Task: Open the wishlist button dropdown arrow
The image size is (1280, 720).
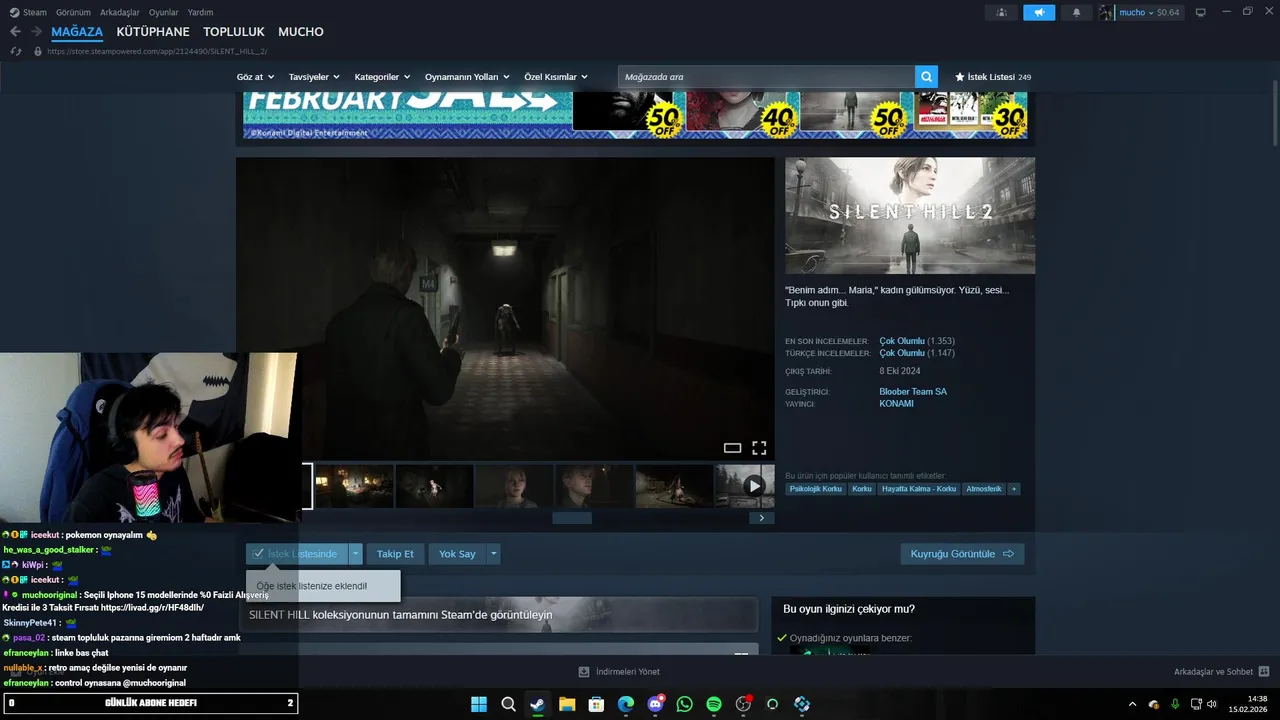Action: coord(355,554)
